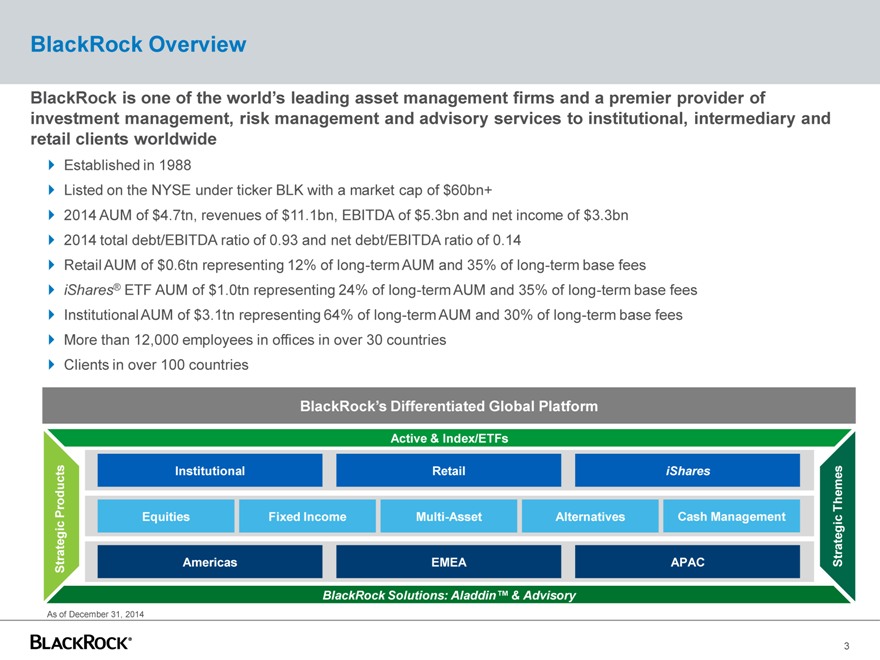This screenshot has height=660, width=880.
Task: Select the Alternatives box
Action: (590, 517)
